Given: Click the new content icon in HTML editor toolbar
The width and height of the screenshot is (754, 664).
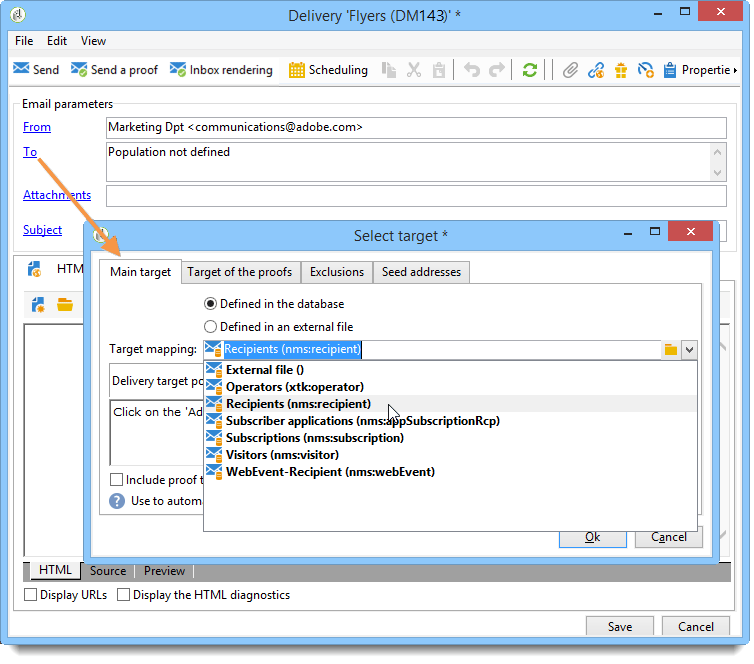Looking at the screenshot, I should [38, 304].
